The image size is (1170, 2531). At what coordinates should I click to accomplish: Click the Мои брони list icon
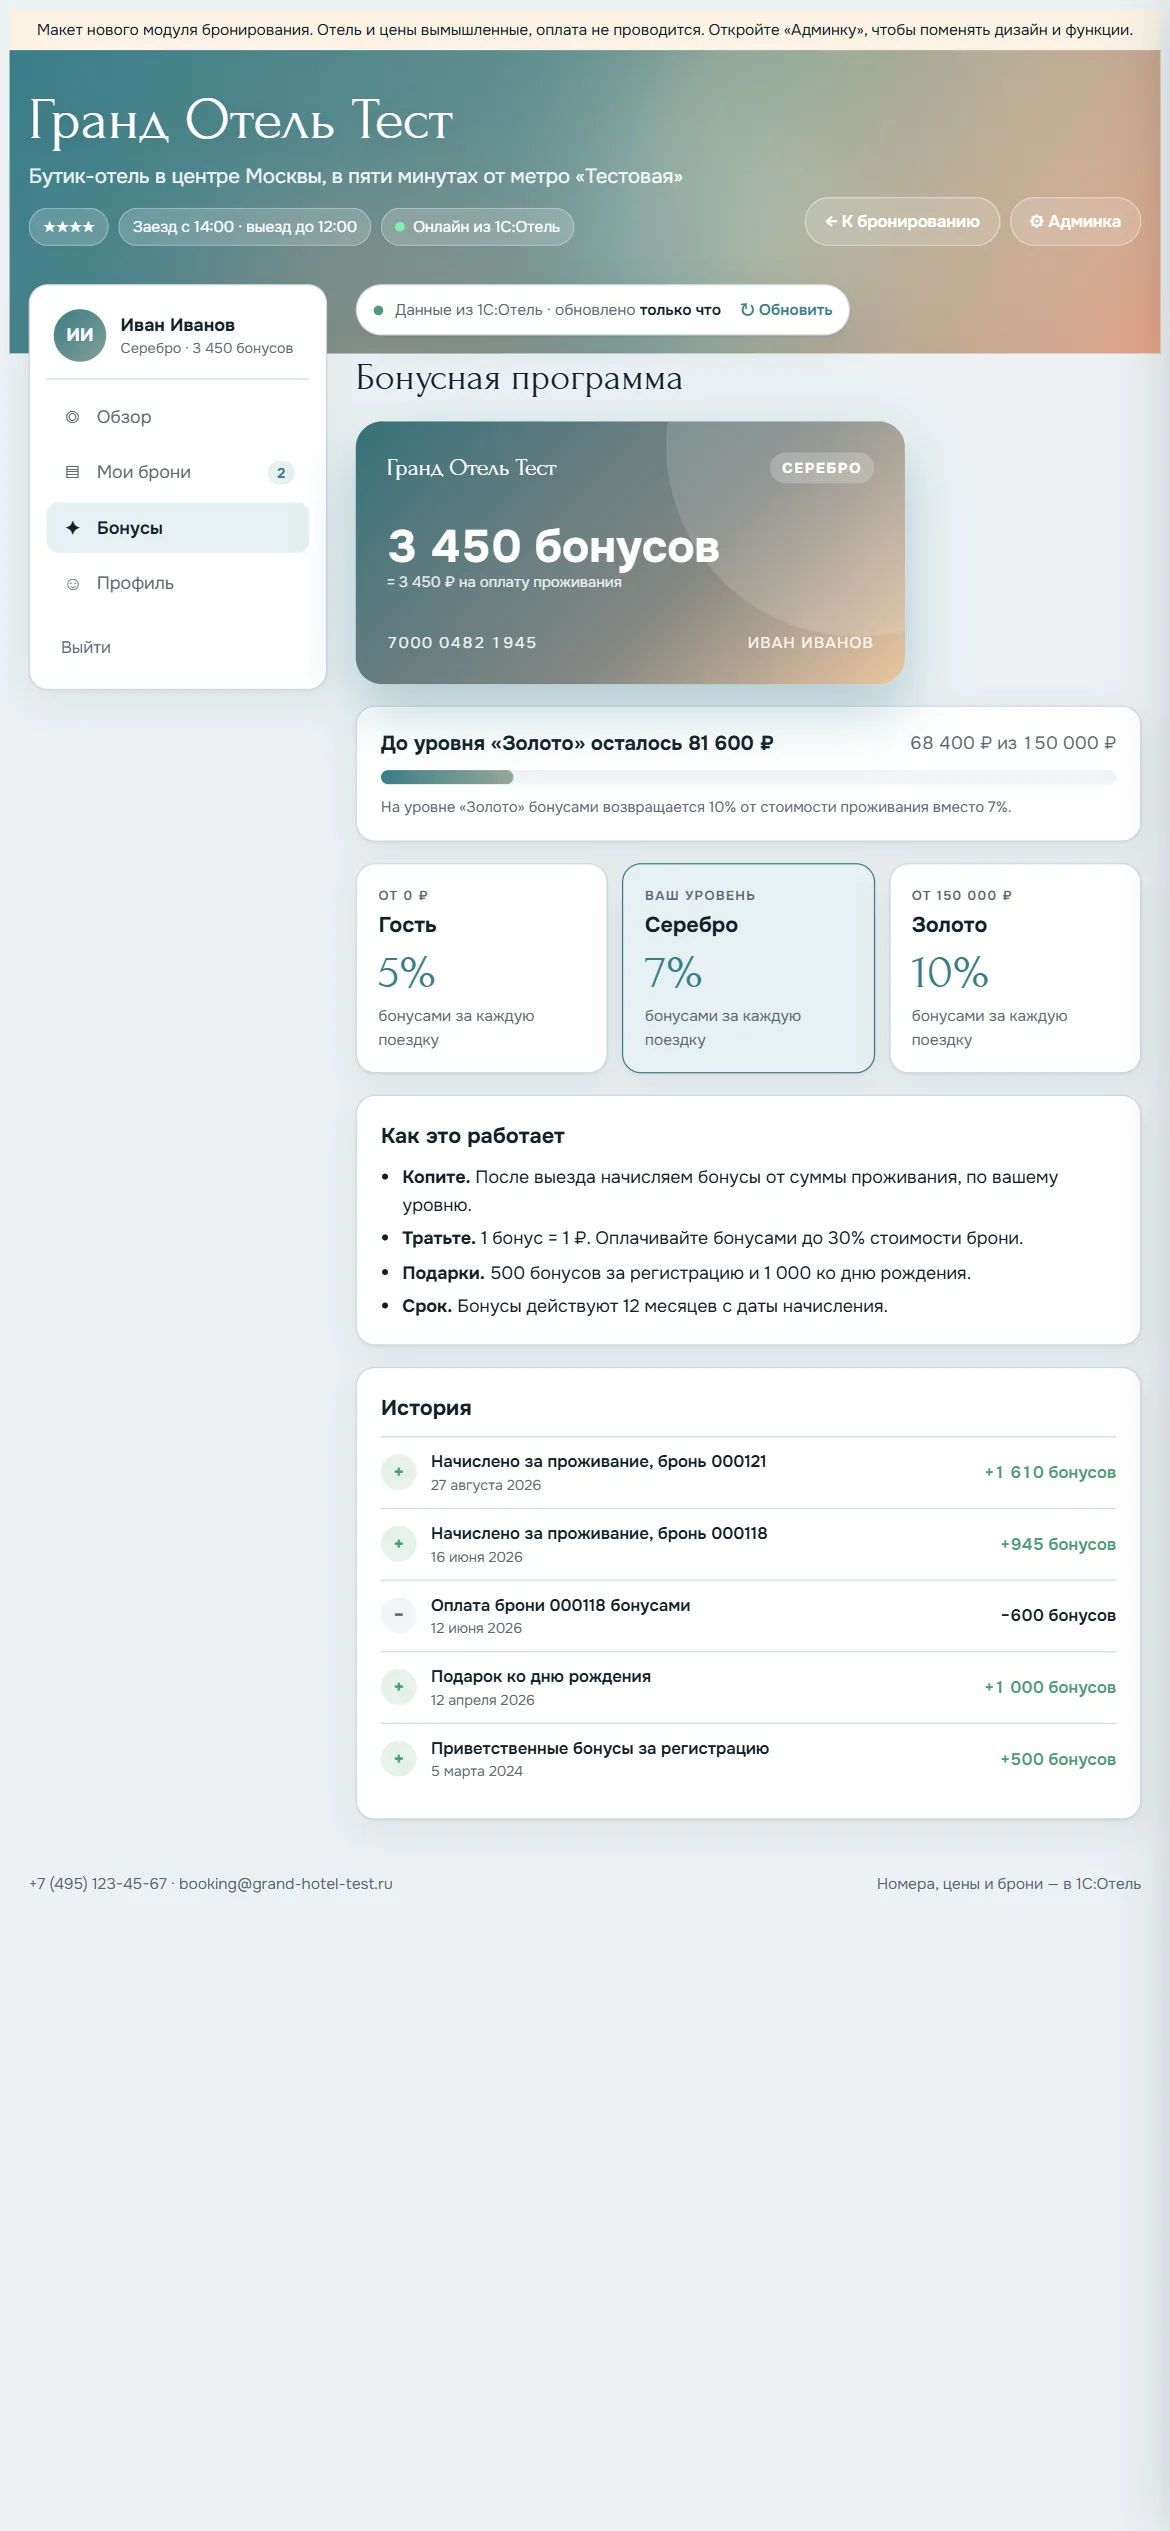(72, 472)
